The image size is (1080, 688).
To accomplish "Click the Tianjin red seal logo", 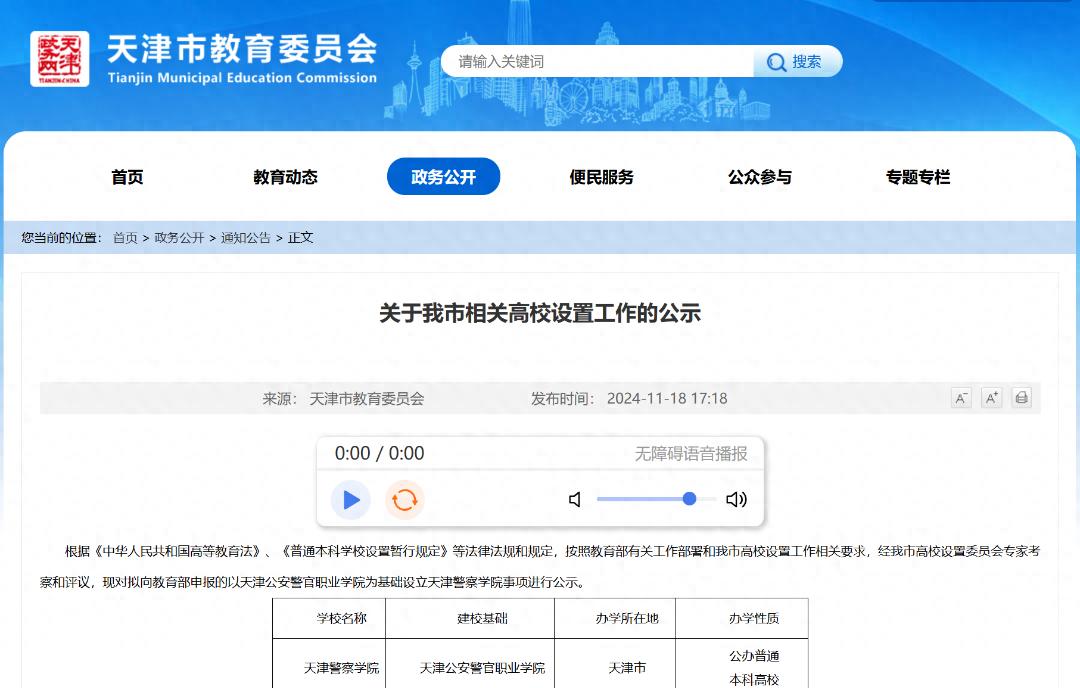I will pos(59,59).
